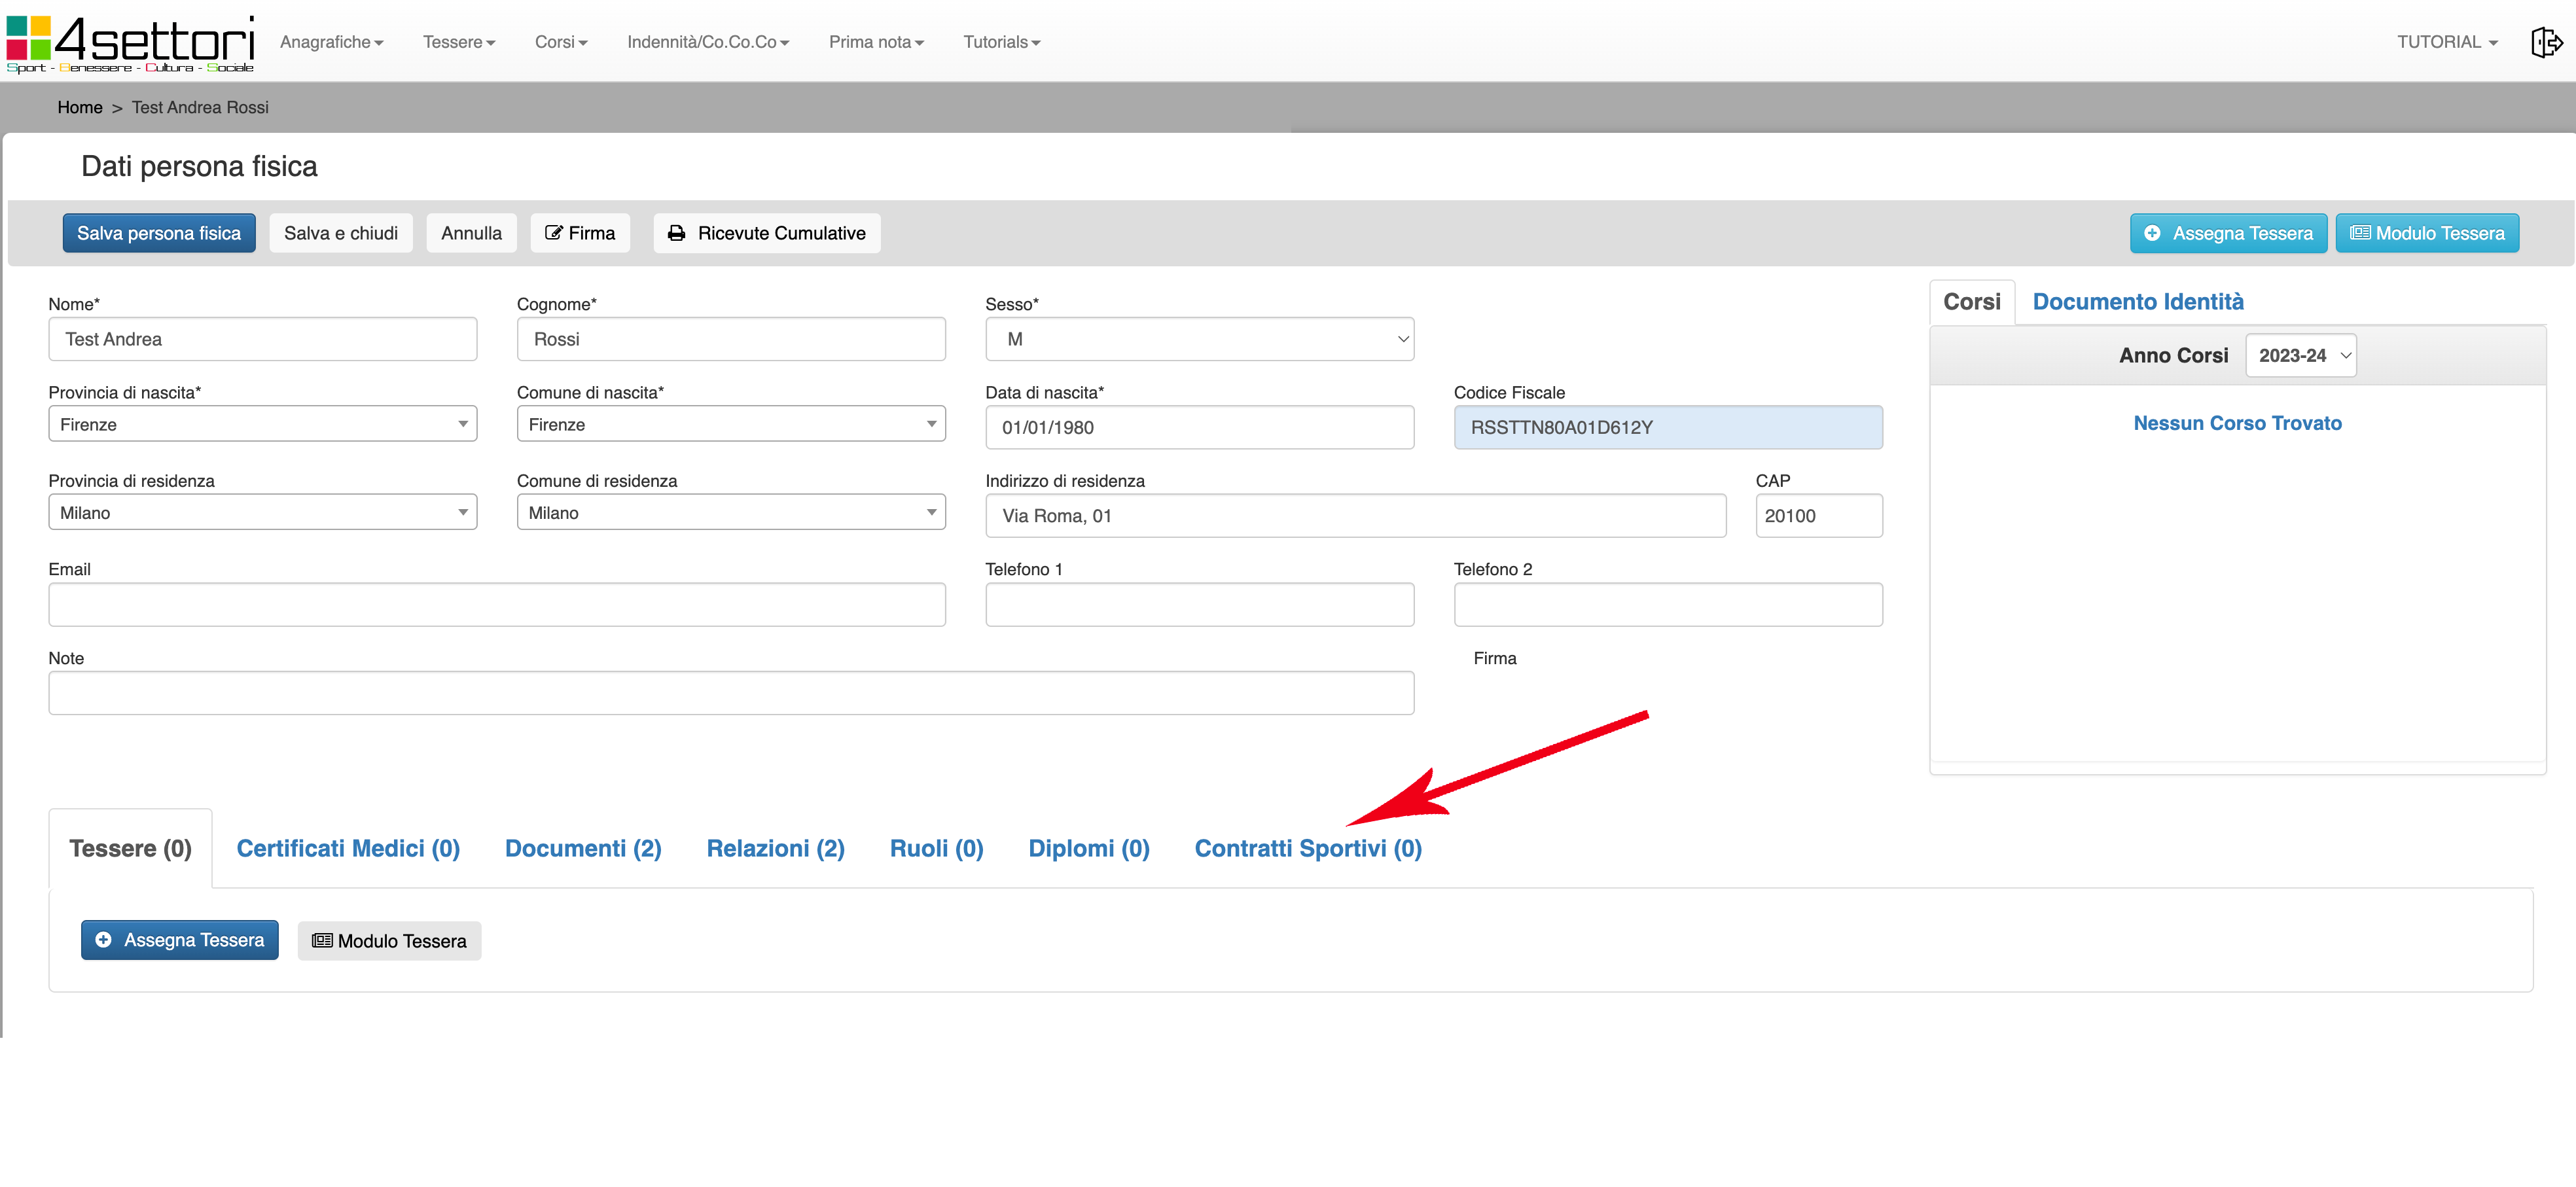Click the lower Modulo Tessera card icon
The height and width of the screenshot is (1187, 2576).
[x=322, y=941]
